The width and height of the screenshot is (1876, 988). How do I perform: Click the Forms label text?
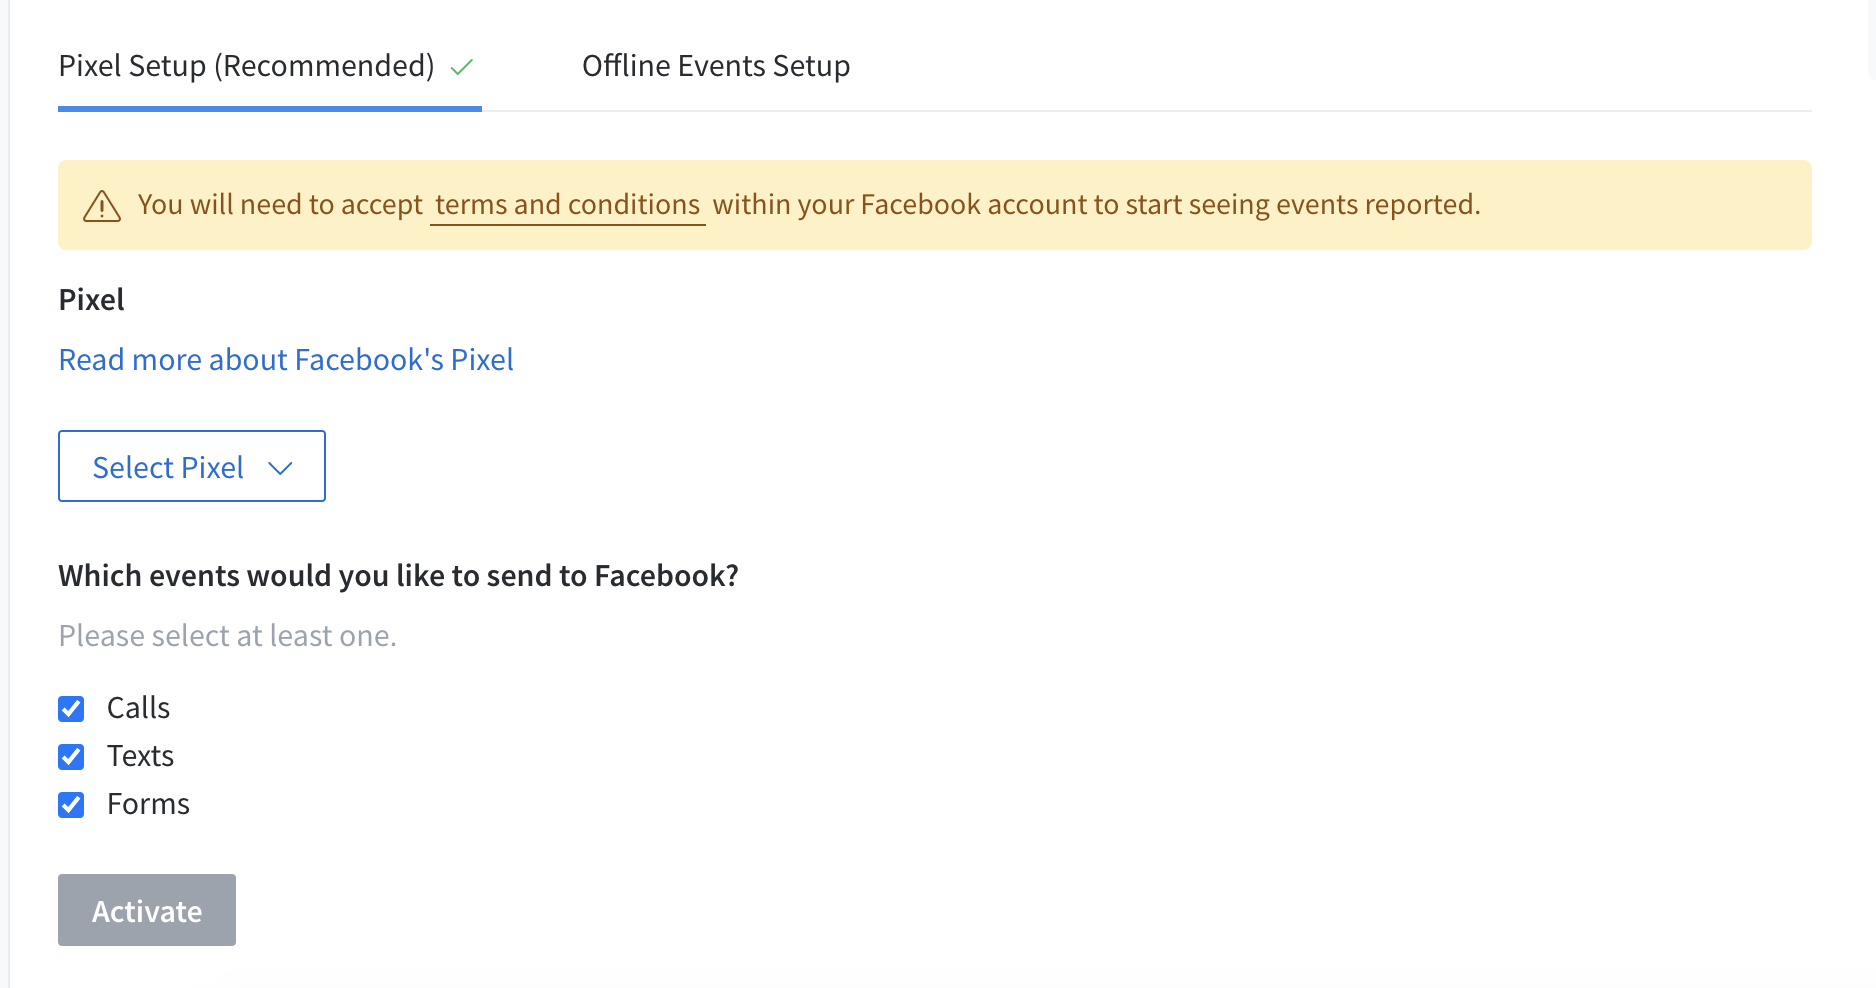149,804
